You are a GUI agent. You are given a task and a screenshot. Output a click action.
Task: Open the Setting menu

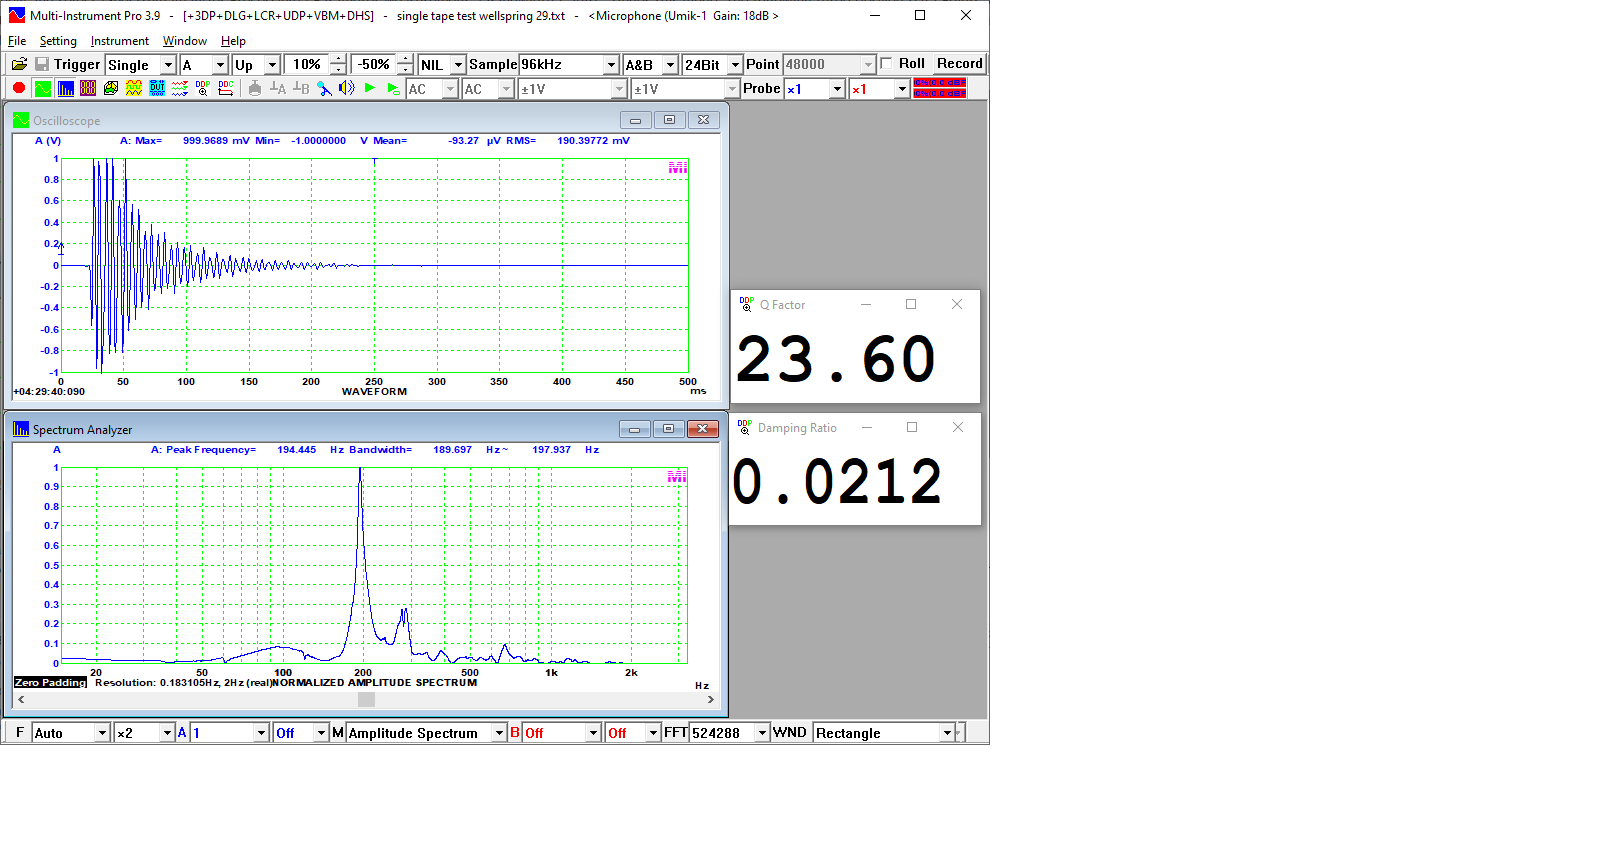click(58, 41)
